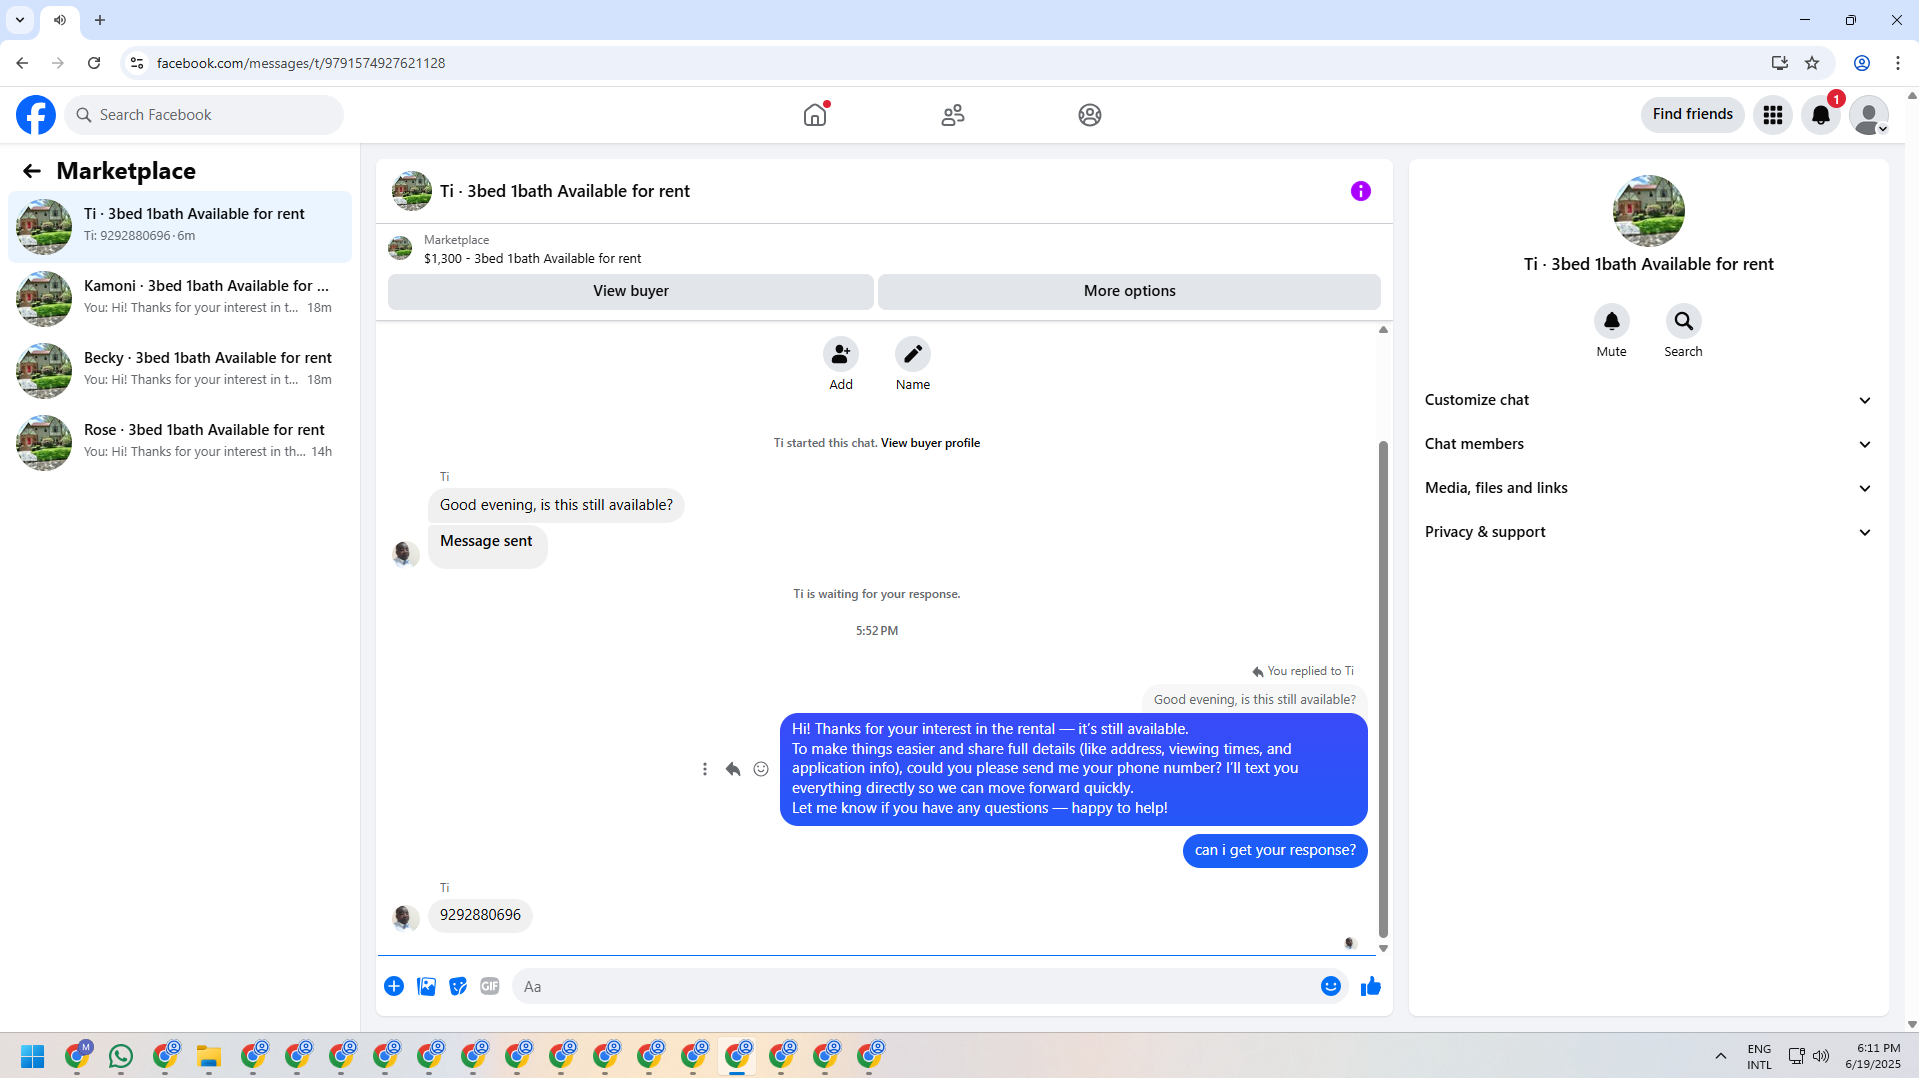Click the phone number message 9292880696
1919x1078 pixels.
(x=480, y=915)
